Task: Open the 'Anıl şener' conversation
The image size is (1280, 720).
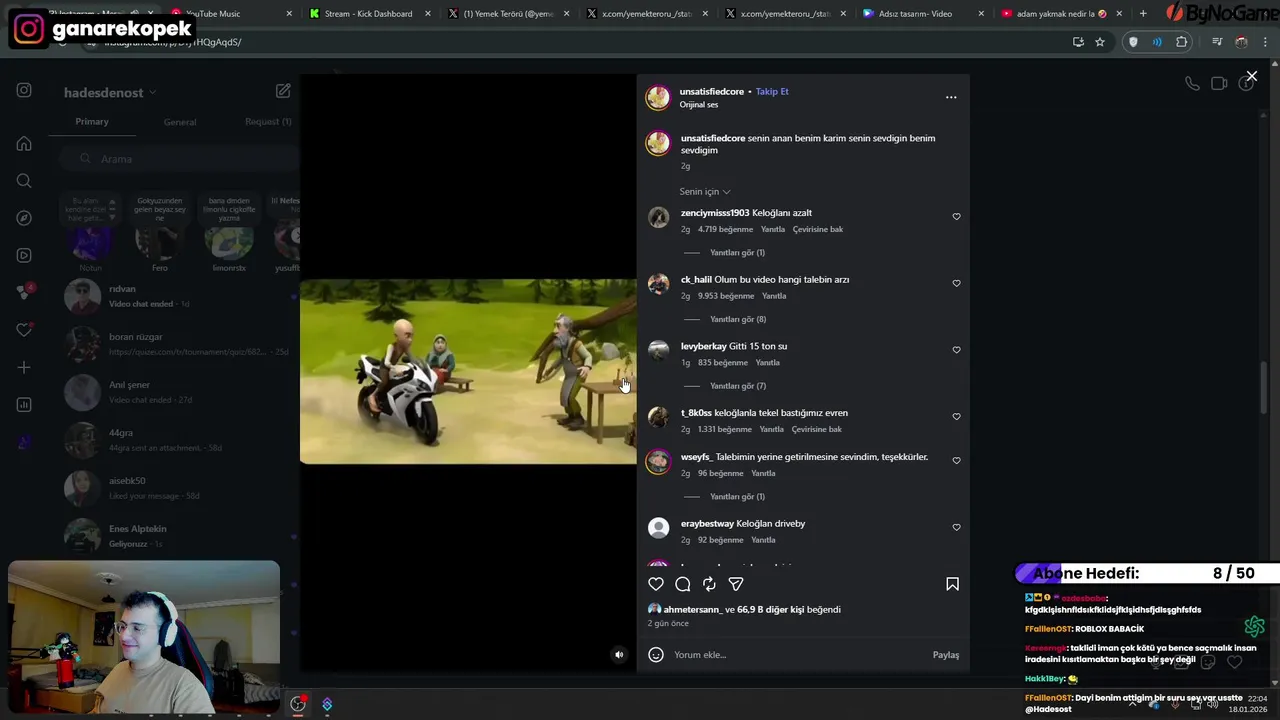Action: coord(178,392)
